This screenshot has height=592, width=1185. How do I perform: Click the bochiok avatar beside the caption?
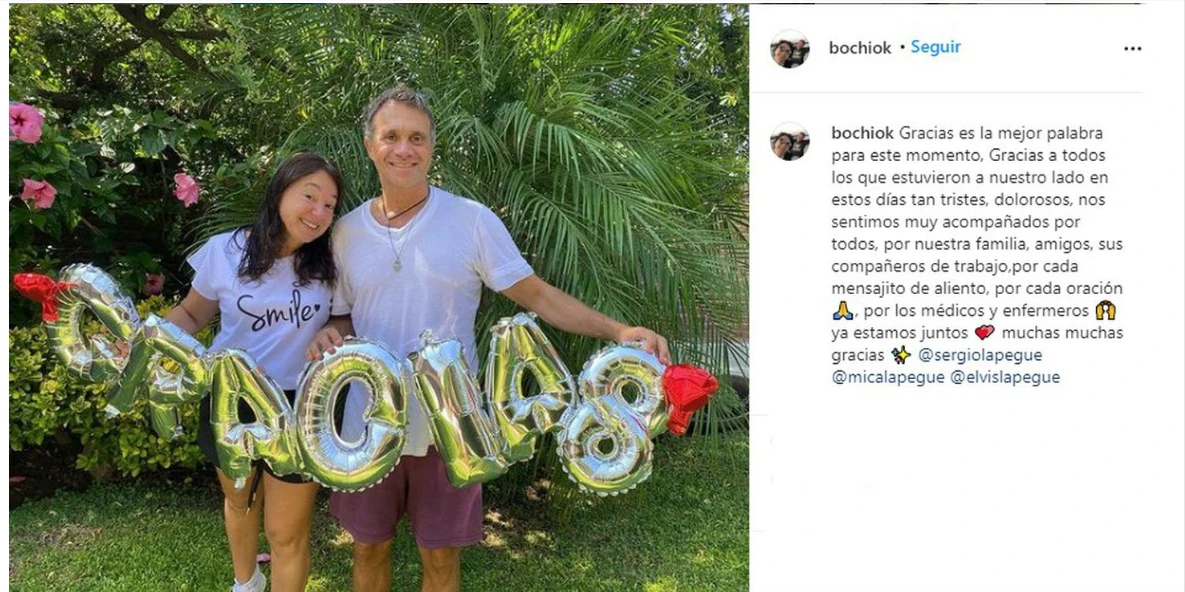point(790,141)
